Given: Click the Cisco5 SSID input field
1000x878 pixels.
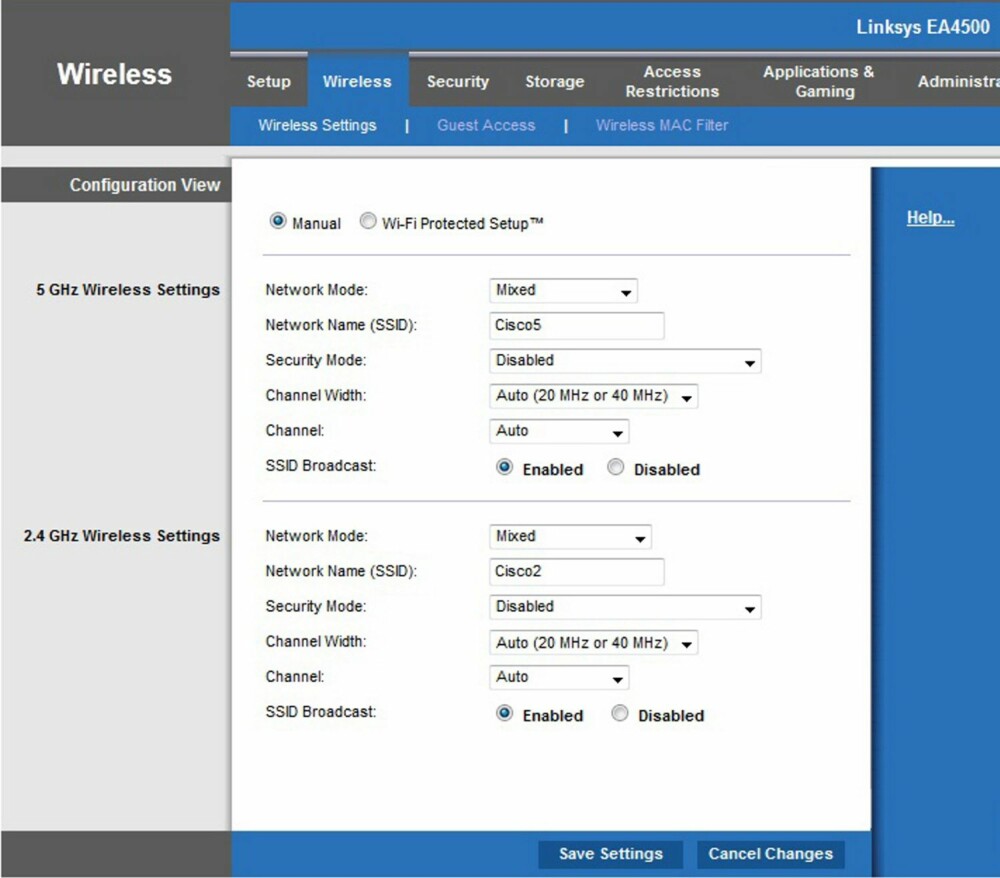Looking at the screenshot, I should (577, 325).
